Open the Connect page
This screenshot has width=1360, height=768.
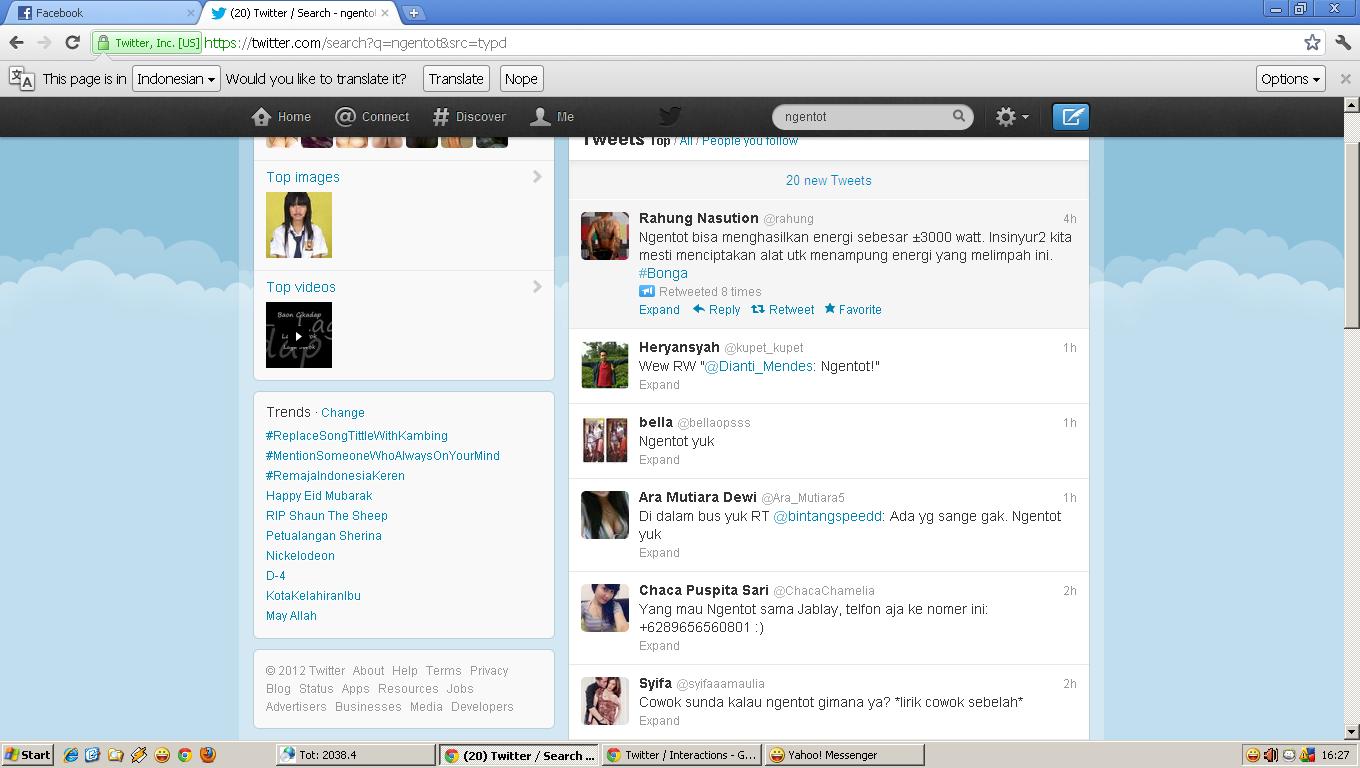coord(372,117)
